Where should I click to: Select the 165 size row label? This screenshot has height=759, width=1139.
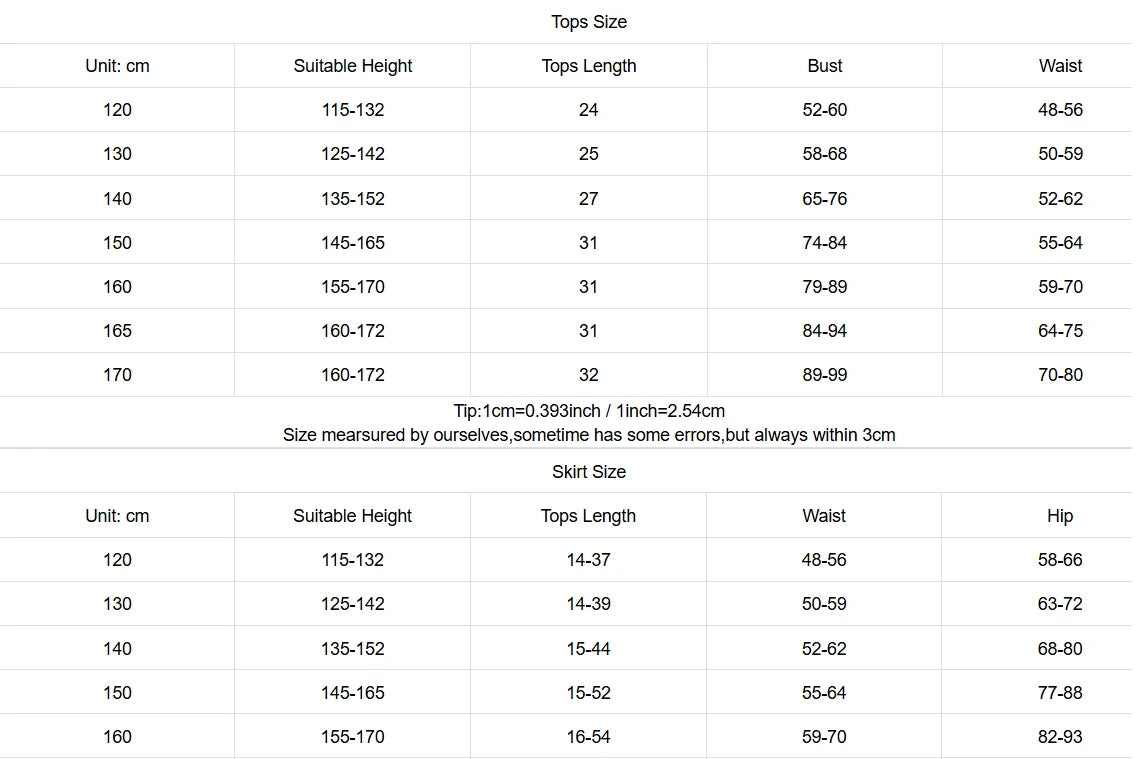point(117,331)
